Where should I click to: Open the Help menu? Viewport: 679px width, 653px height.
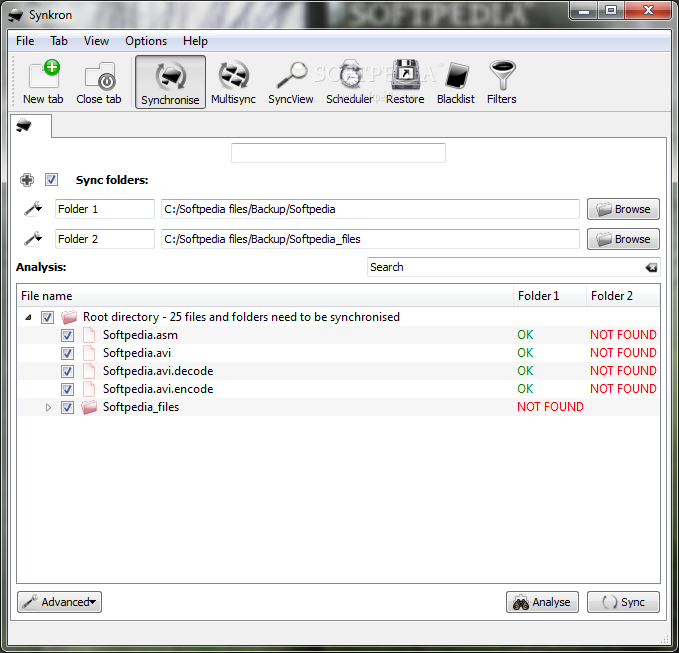[195, 41]
